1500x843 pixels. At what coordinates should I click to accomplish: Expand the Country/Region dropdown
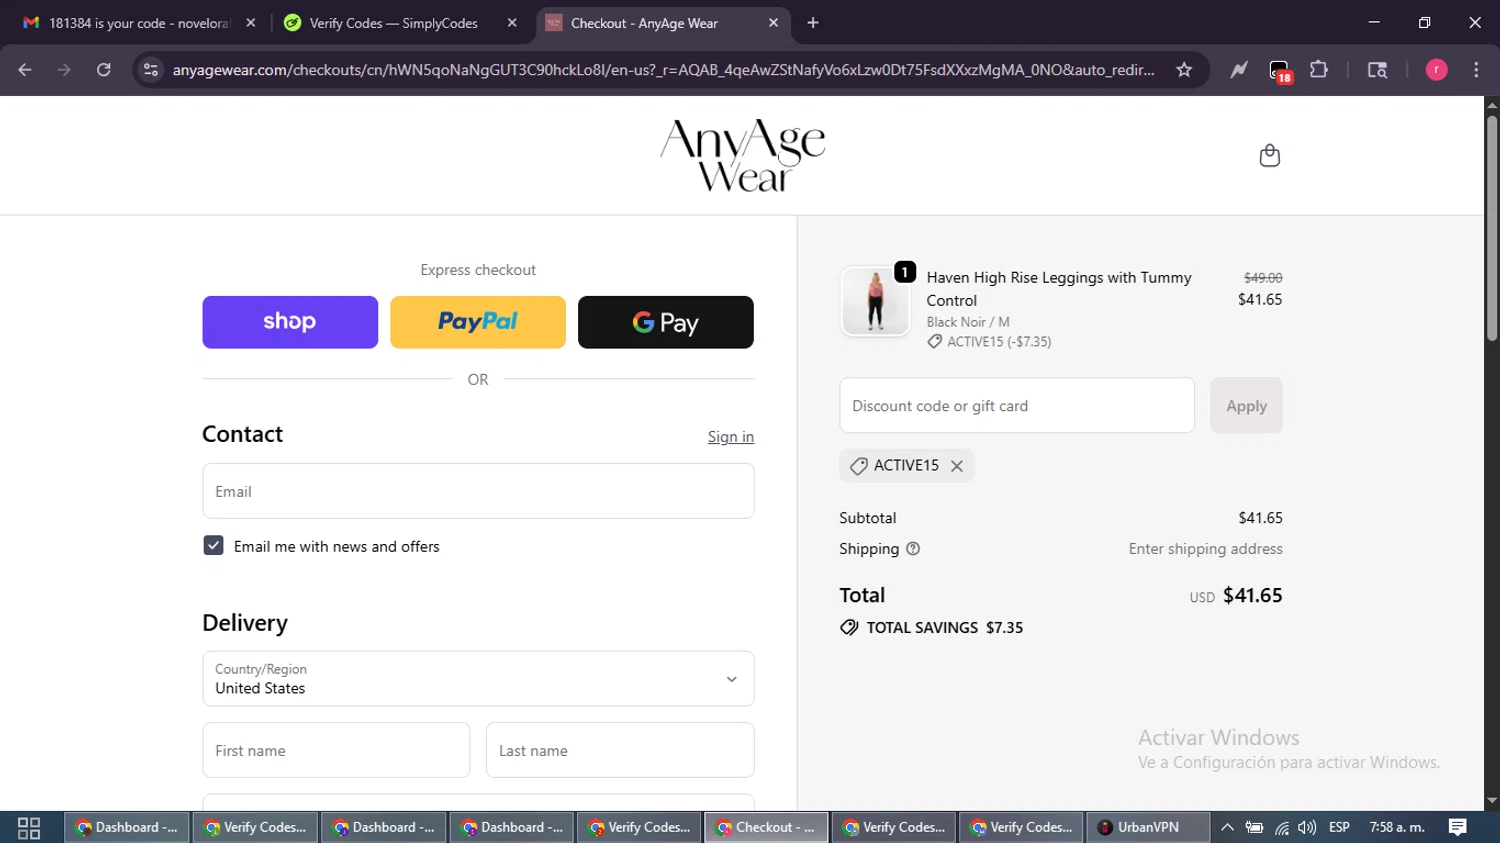click(x=478, y=679)
